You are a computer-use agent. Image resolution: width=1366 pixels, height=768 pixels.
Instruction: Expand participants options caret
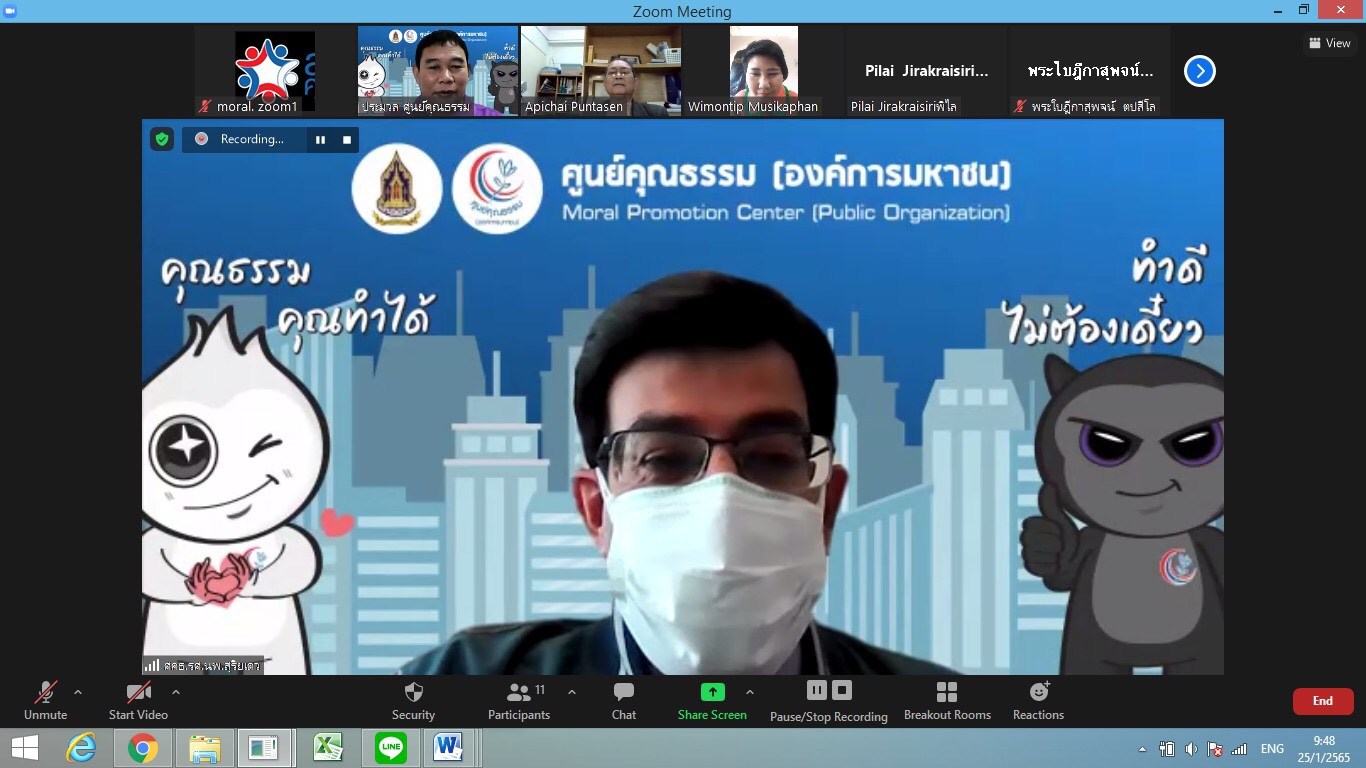pos(572,692)
